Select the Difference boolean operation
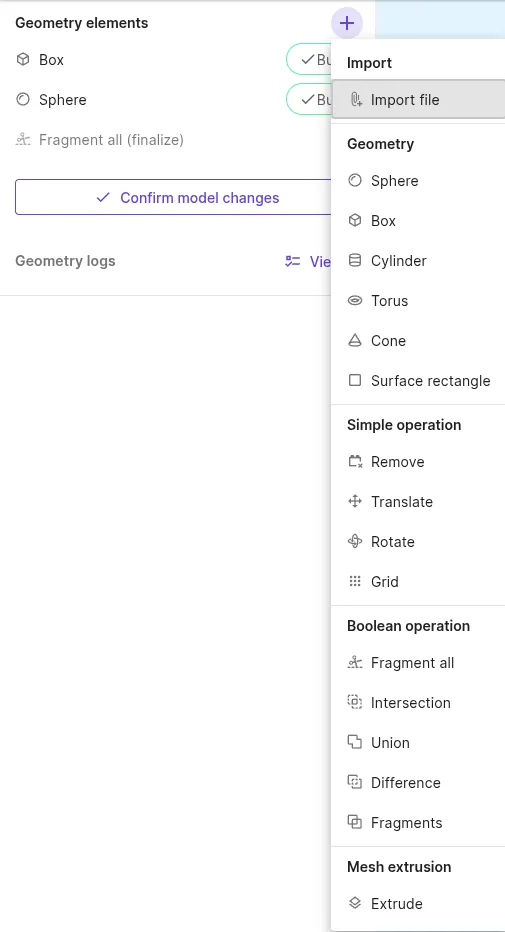The height and width of the screenshot is (932, 505). point(418,783)
